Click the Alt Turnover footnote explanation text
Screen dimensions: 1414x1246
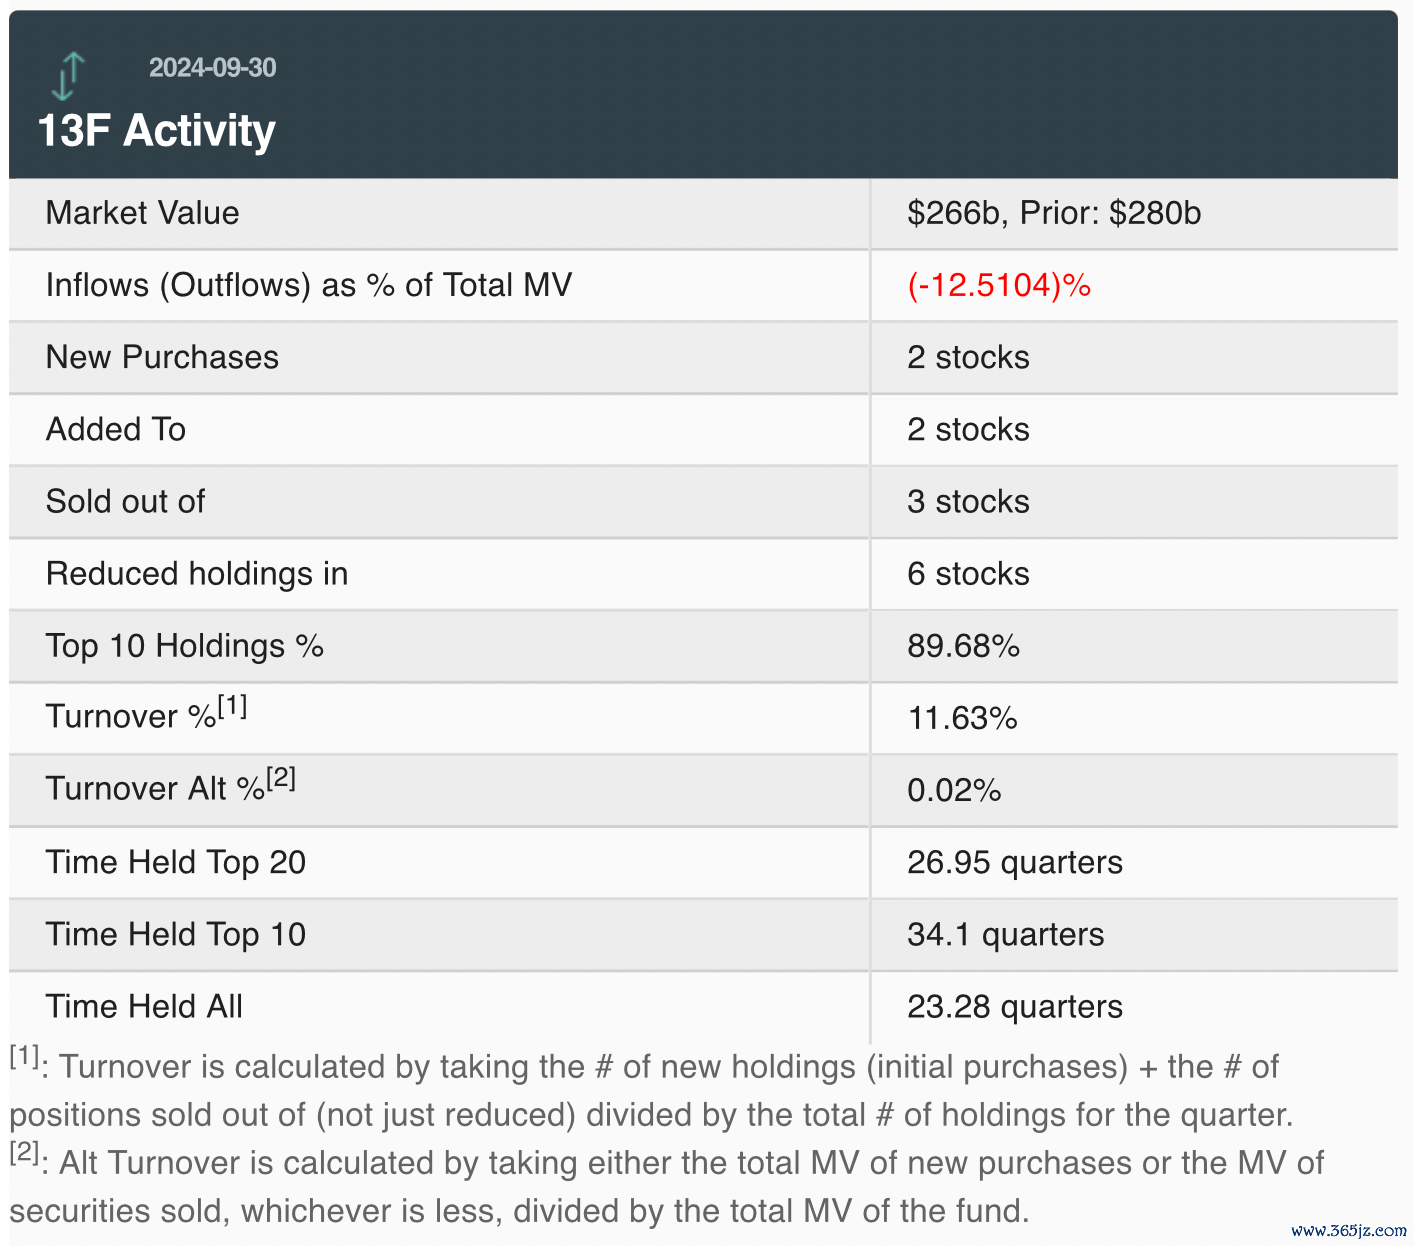coord(667,1187)
